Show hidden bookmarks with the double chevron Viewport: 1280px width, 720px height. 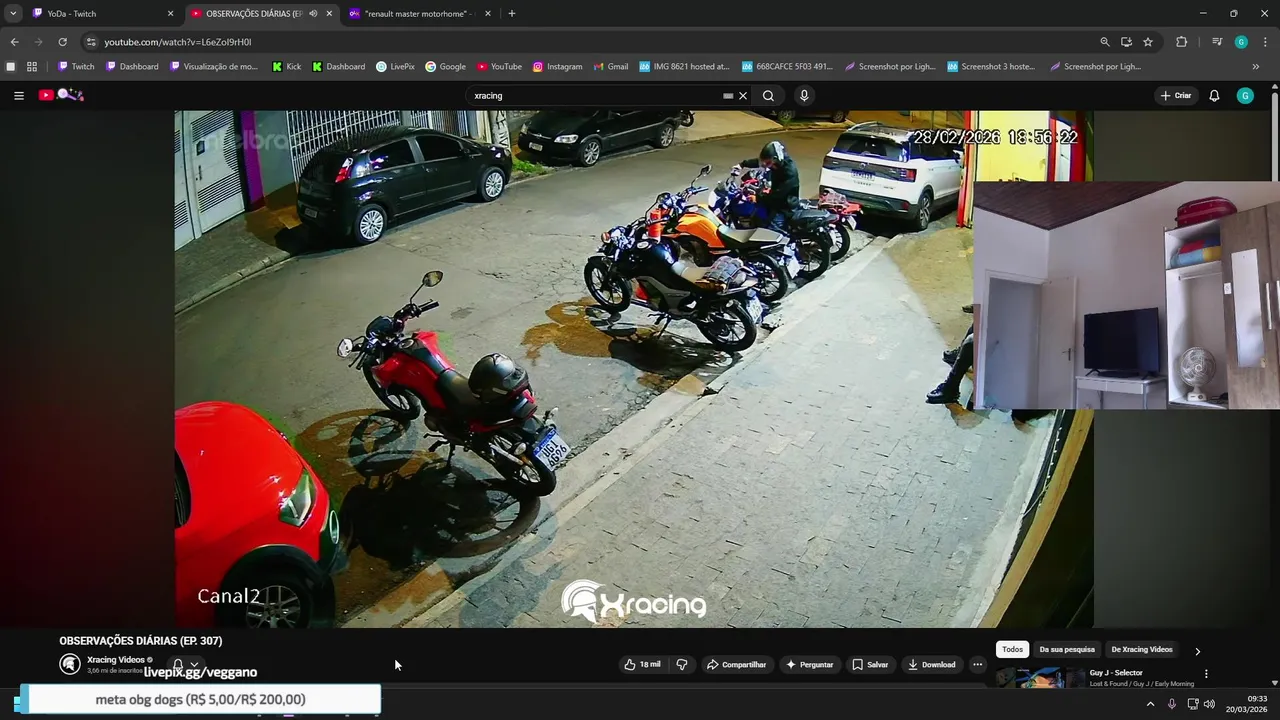coord(1256,67)
